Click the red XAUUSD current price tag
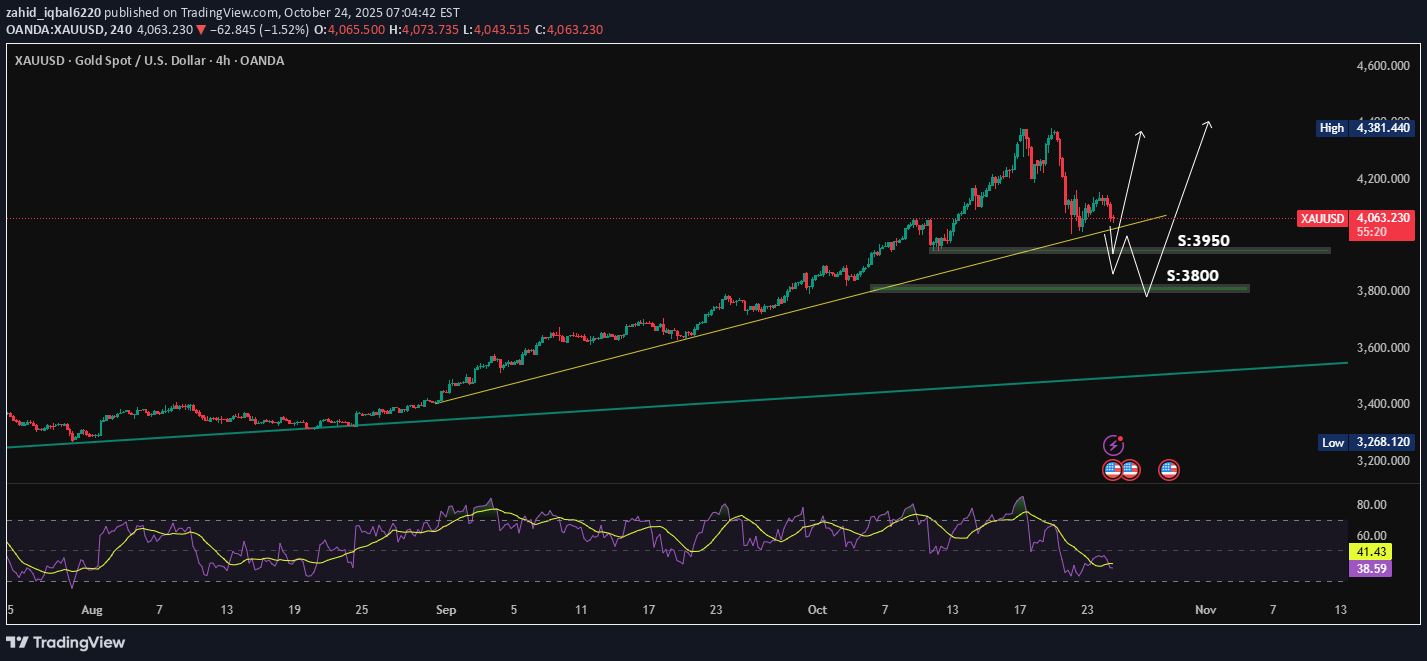This screenshot has height=661, width=1427. 1355,224
